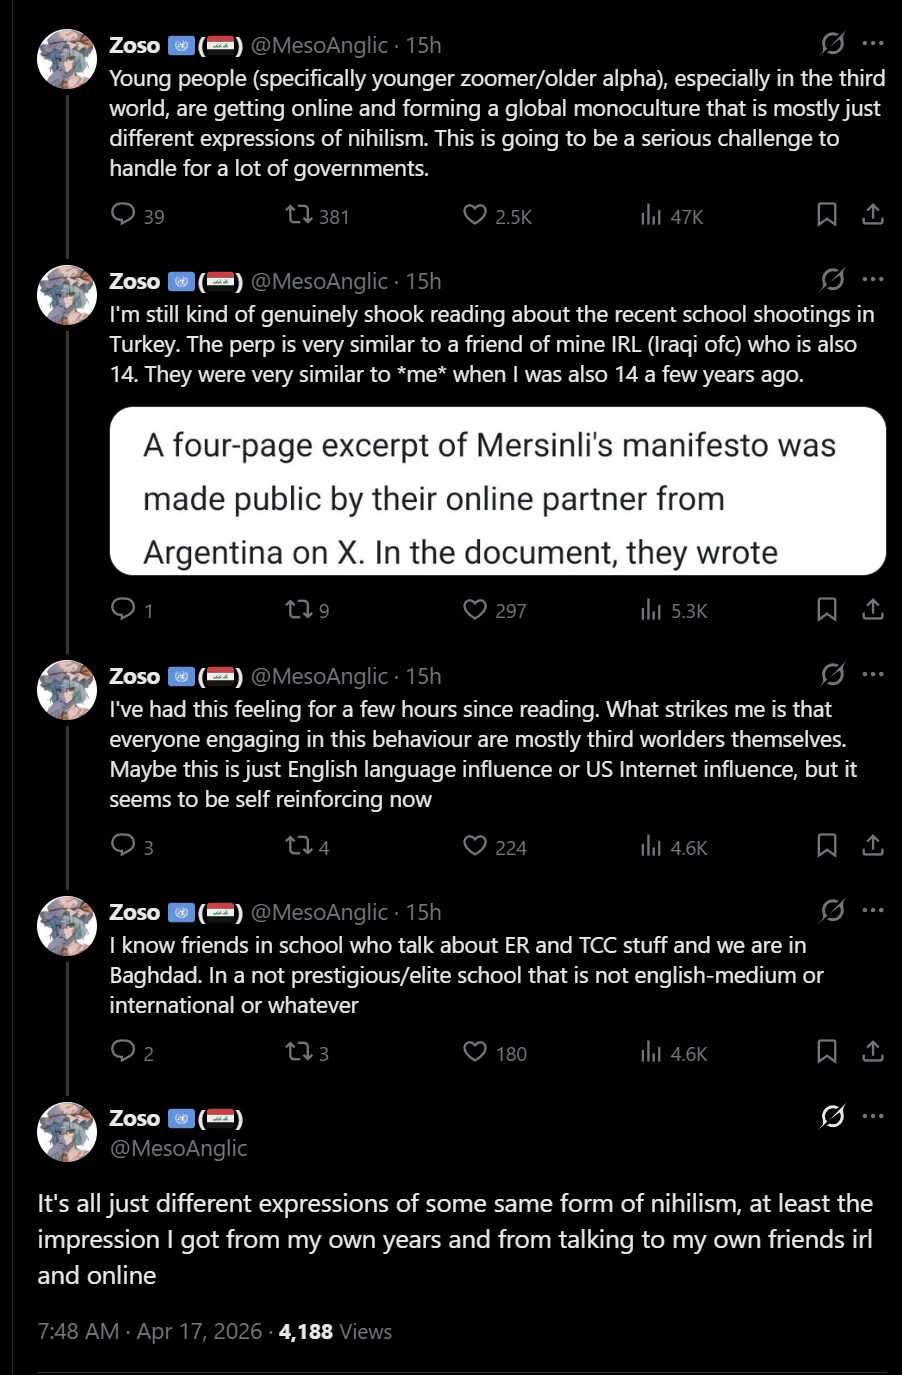Click @MesoAnglic handle on the main tweet
The width and height of the screenshot is (902, 1375).
pos(178,1148)
